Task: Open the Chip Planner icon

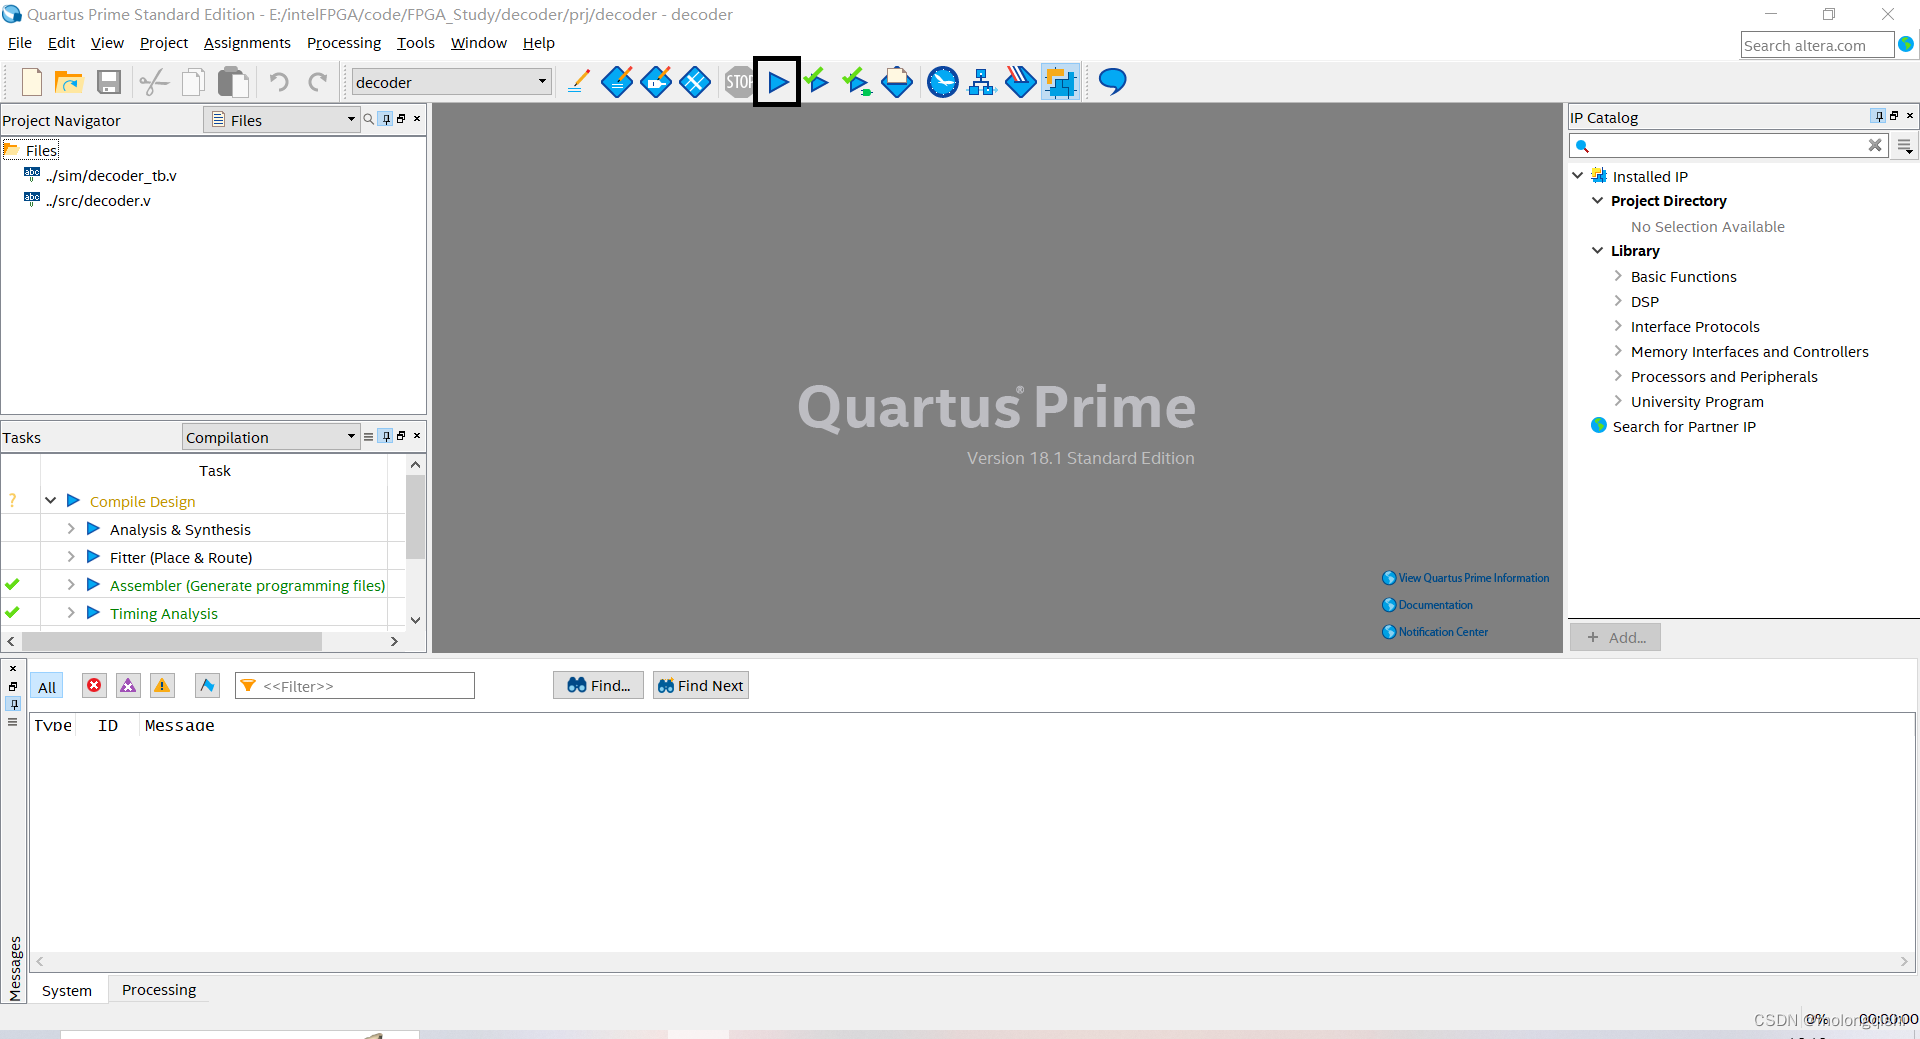Action: (695, 81)
